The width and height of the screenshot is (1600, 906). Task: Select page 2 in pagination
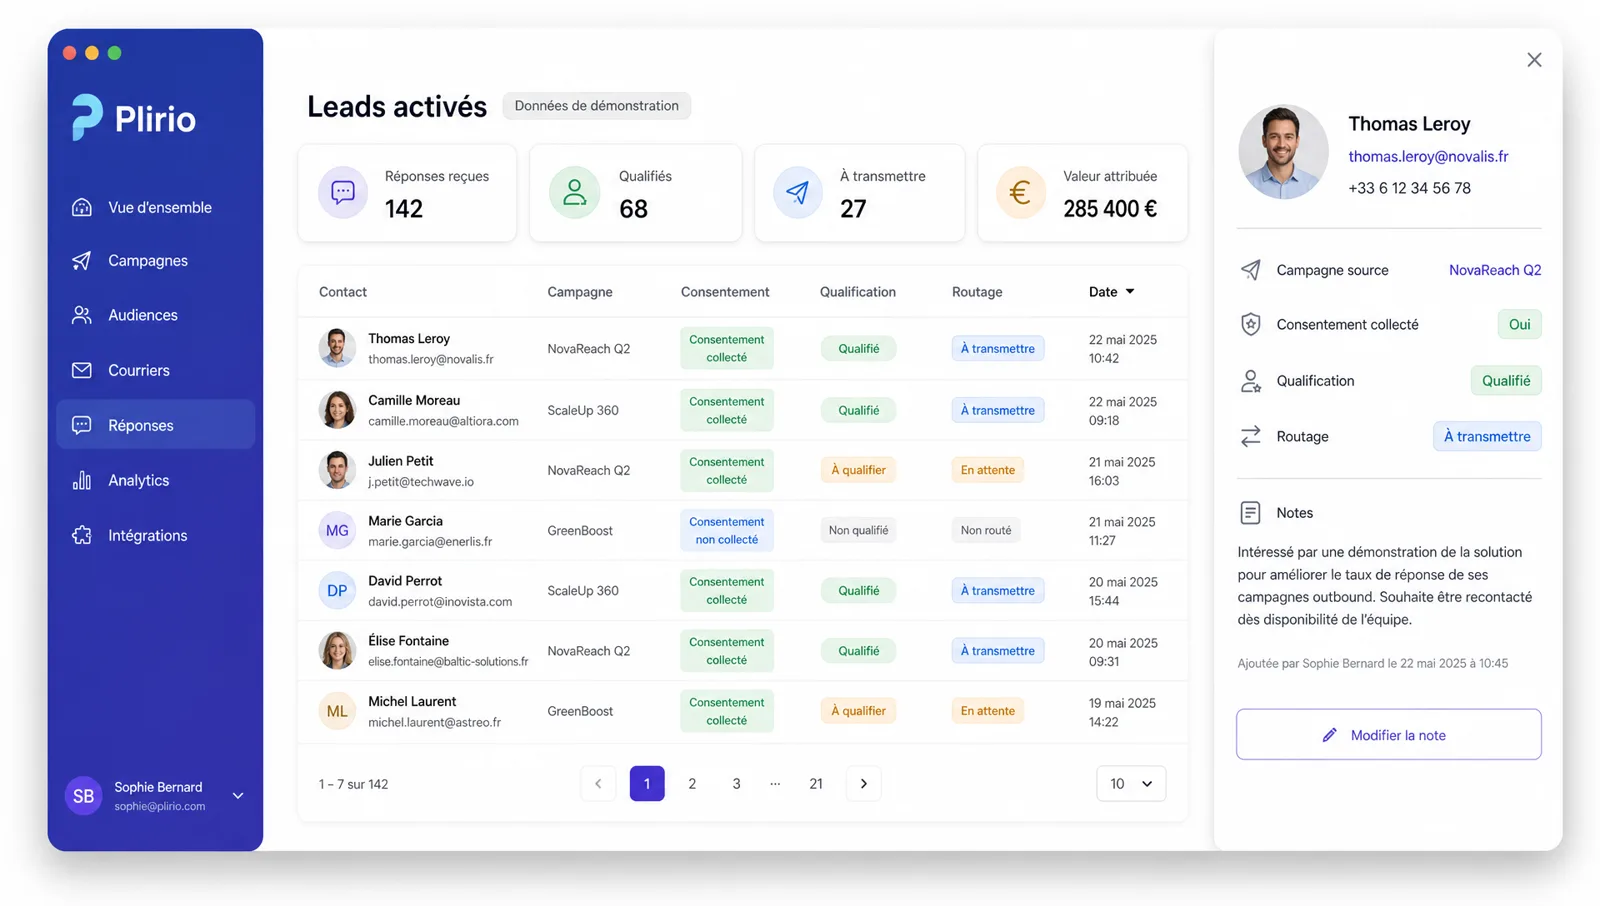[x=692, y=784]
